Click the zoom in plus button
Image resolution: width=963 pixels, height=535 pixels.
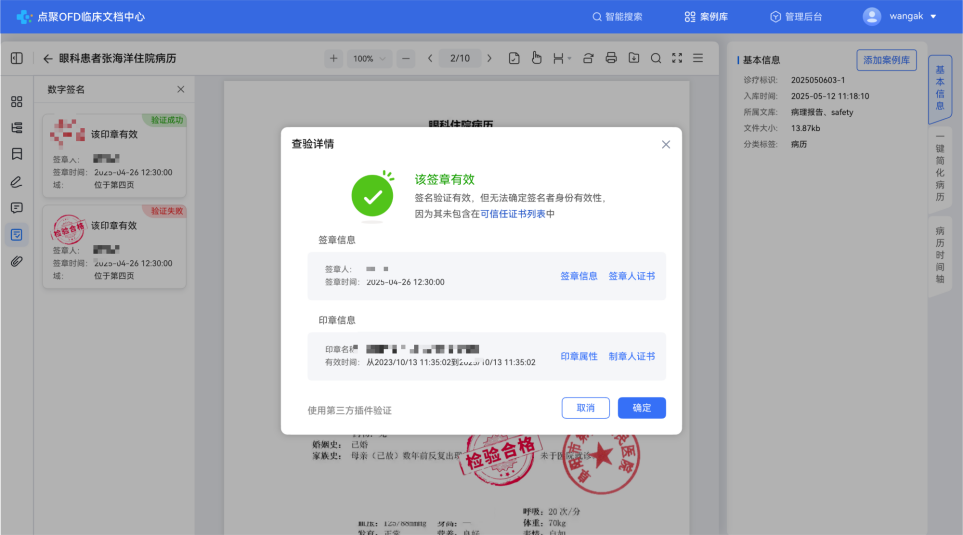click(334, 58)
